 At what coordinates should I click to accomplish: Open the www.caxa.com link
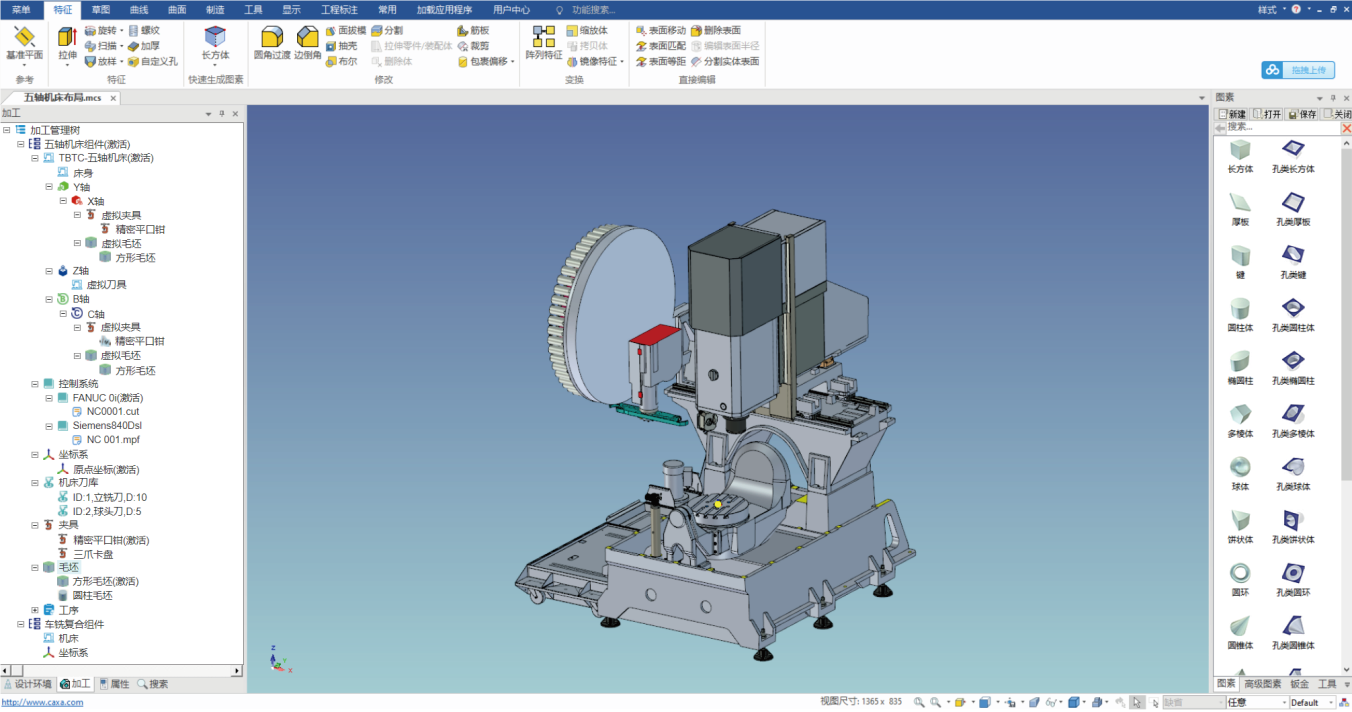tap(42, 702)
